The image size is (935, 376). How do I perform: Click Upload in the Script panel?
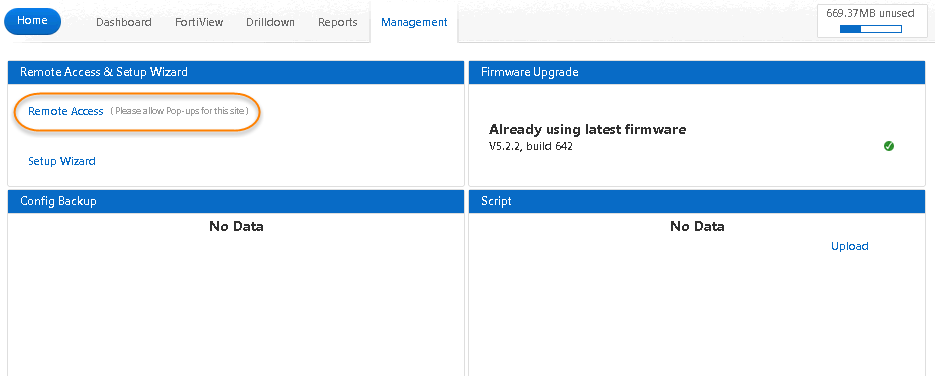[x=849, y=246]
